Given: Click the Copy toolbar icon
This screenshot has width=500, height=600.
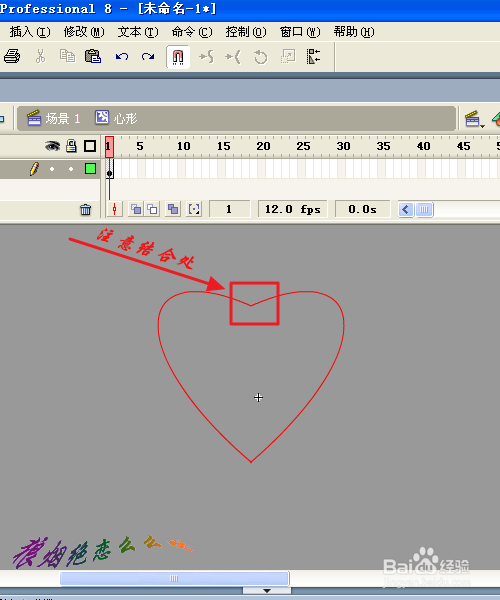Looking at the screenshot, I should click(67, 56).
